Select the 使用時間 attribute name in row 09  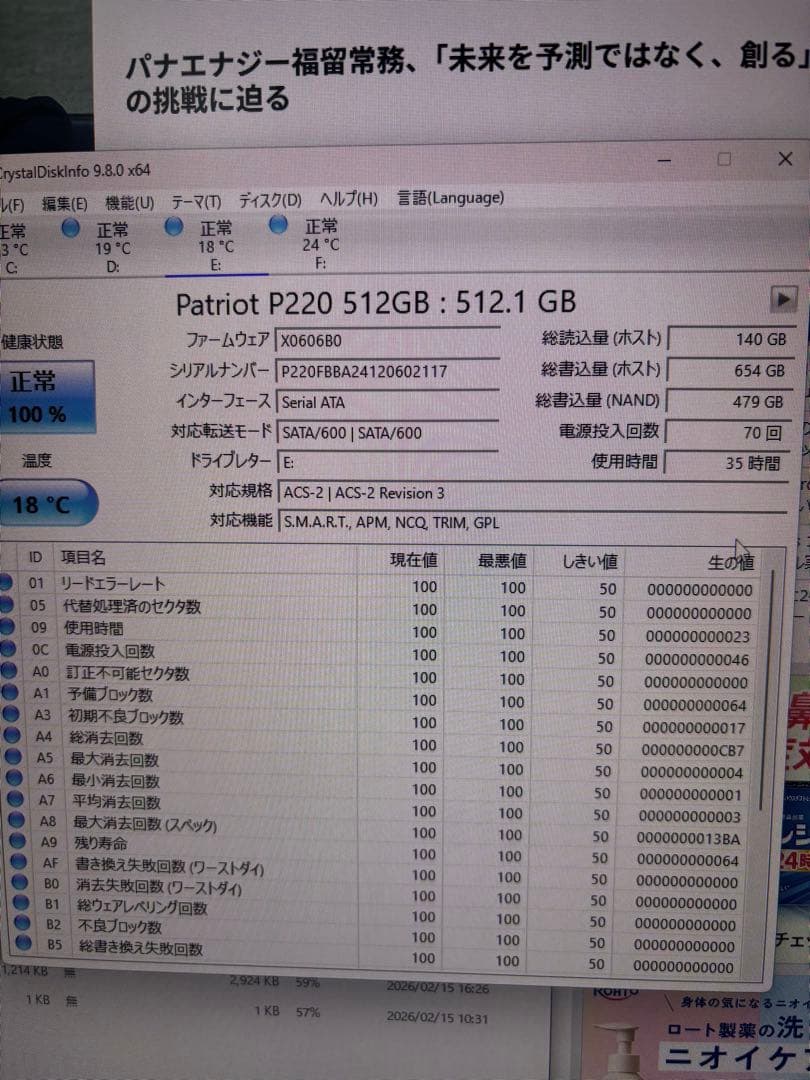click(94, 628)
